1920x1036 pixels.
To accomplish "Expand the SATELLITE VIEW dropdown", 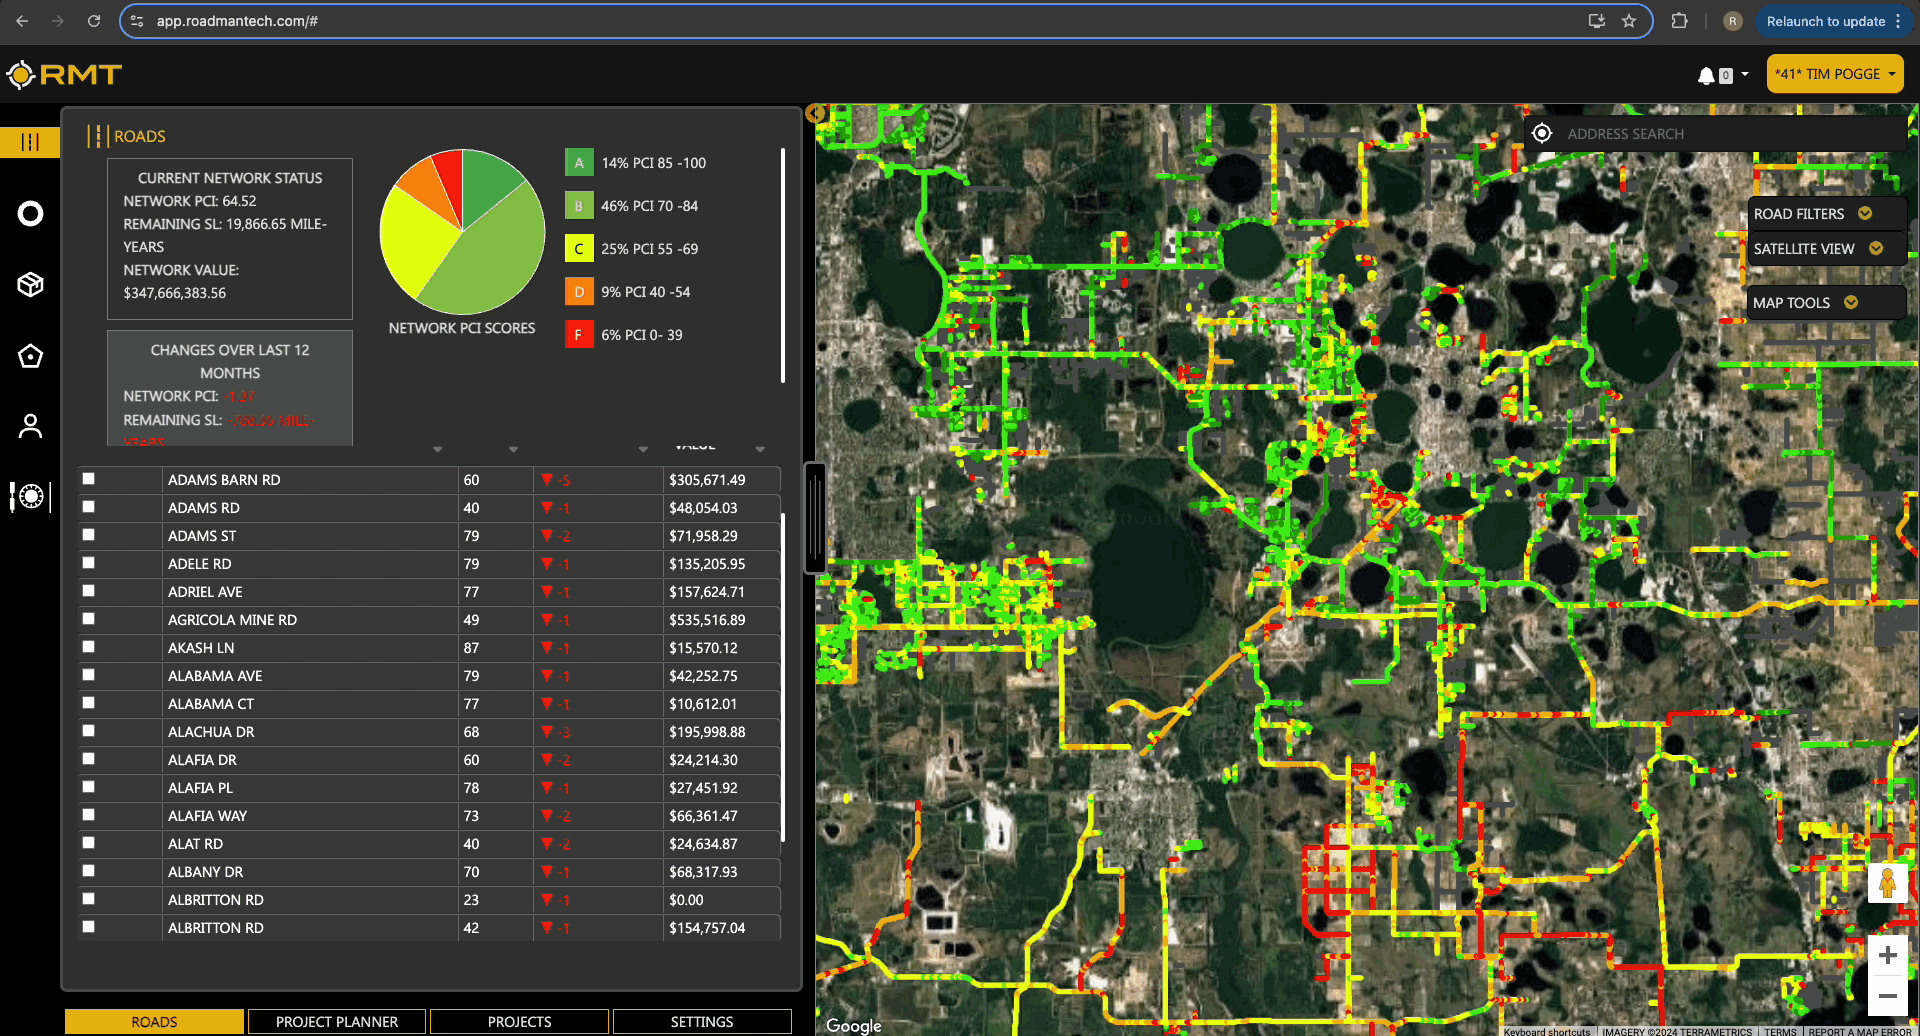I will tap(1817, 249).
